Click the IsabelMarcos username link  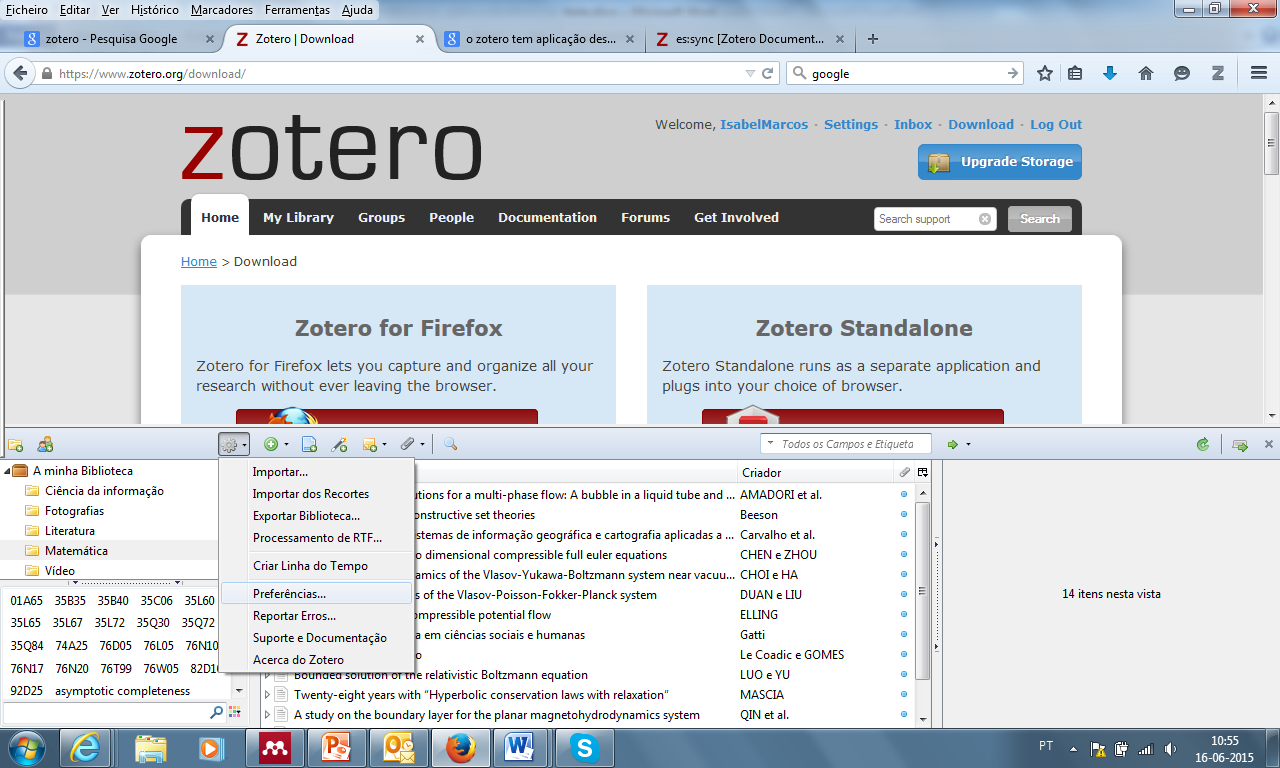[x=765, y=125]
